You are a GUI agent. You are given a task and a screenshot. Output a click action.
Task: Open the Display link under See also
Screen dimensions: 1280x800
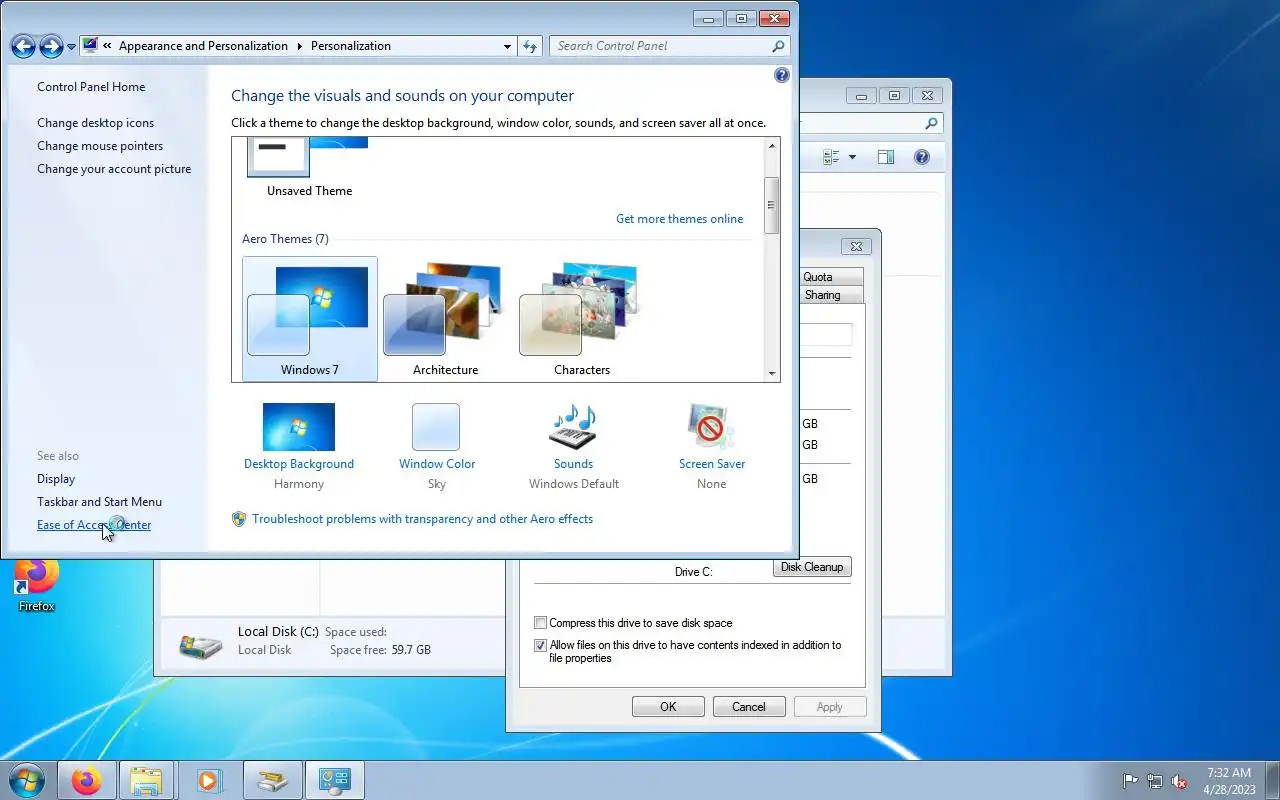56,479
